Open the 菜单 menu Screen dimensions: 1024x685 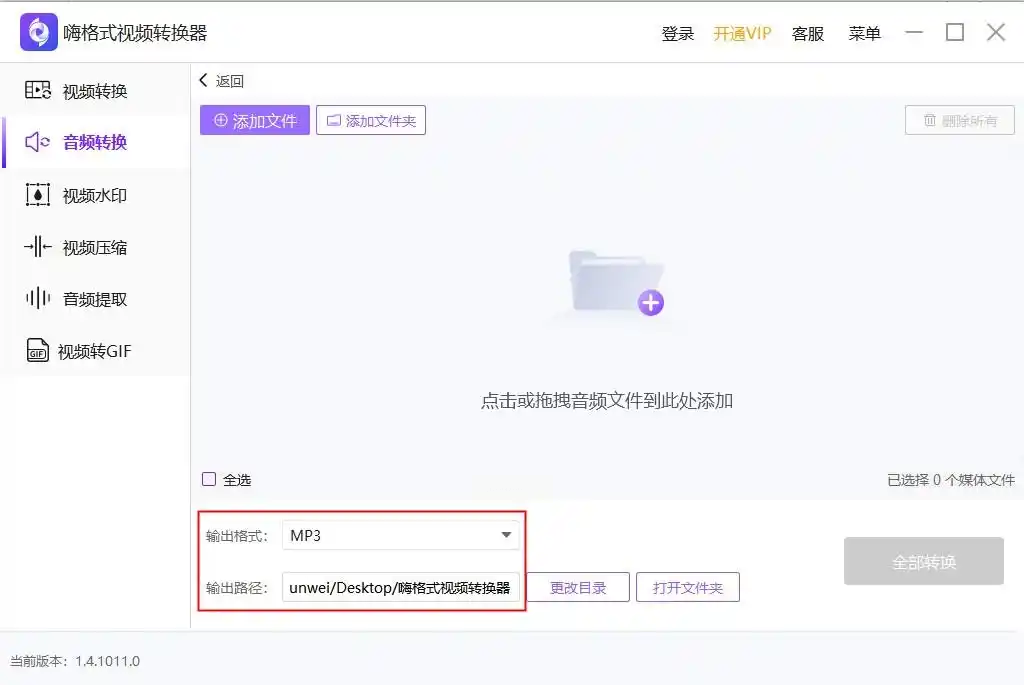tap(865, 33)
